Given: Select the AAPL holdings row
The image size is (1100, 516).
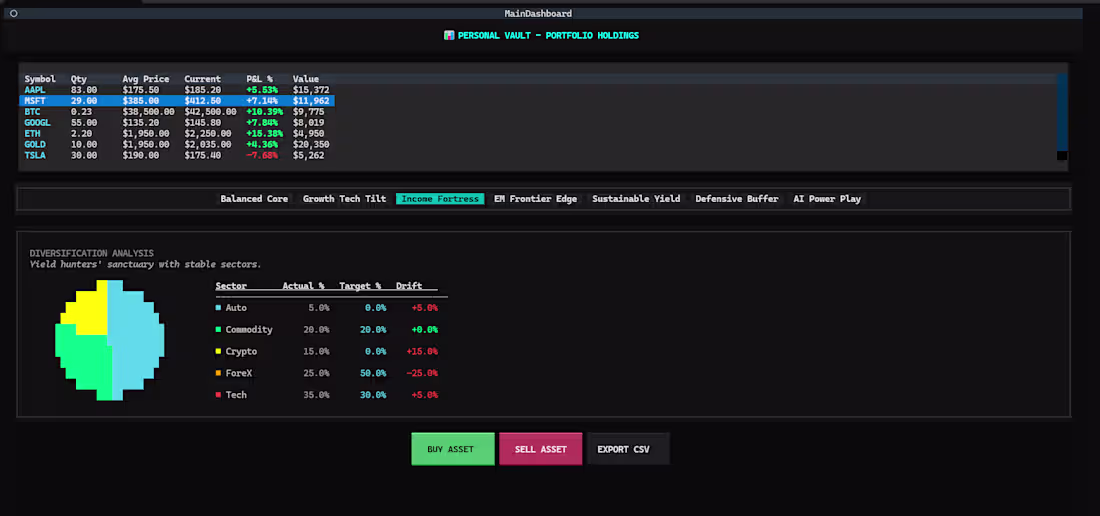Looking at the screenshot, I should pyautogui.click(x=177, y=90).
